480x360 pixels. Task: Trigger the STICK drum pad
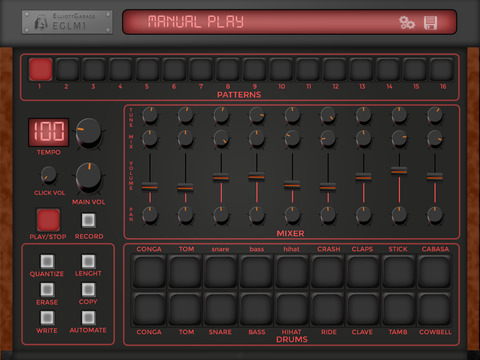[x=399, y=271]
